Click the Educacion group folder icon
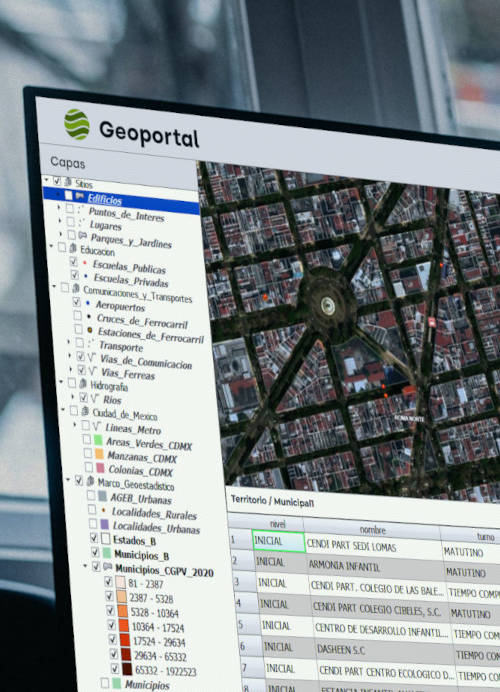The image size is (500, 692). coord(73,248)
